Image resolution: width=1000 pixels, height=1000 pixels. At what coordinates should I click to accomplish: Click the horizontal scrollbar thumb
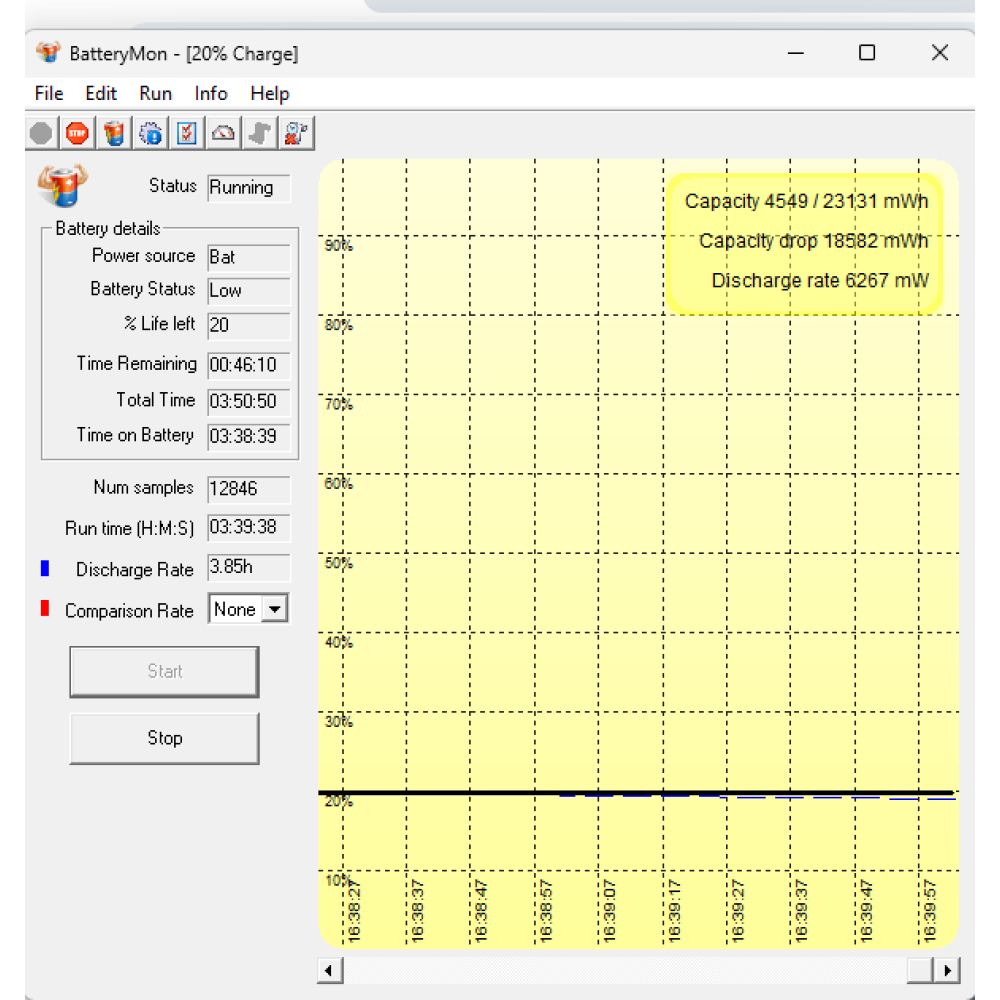click(920, 971)
